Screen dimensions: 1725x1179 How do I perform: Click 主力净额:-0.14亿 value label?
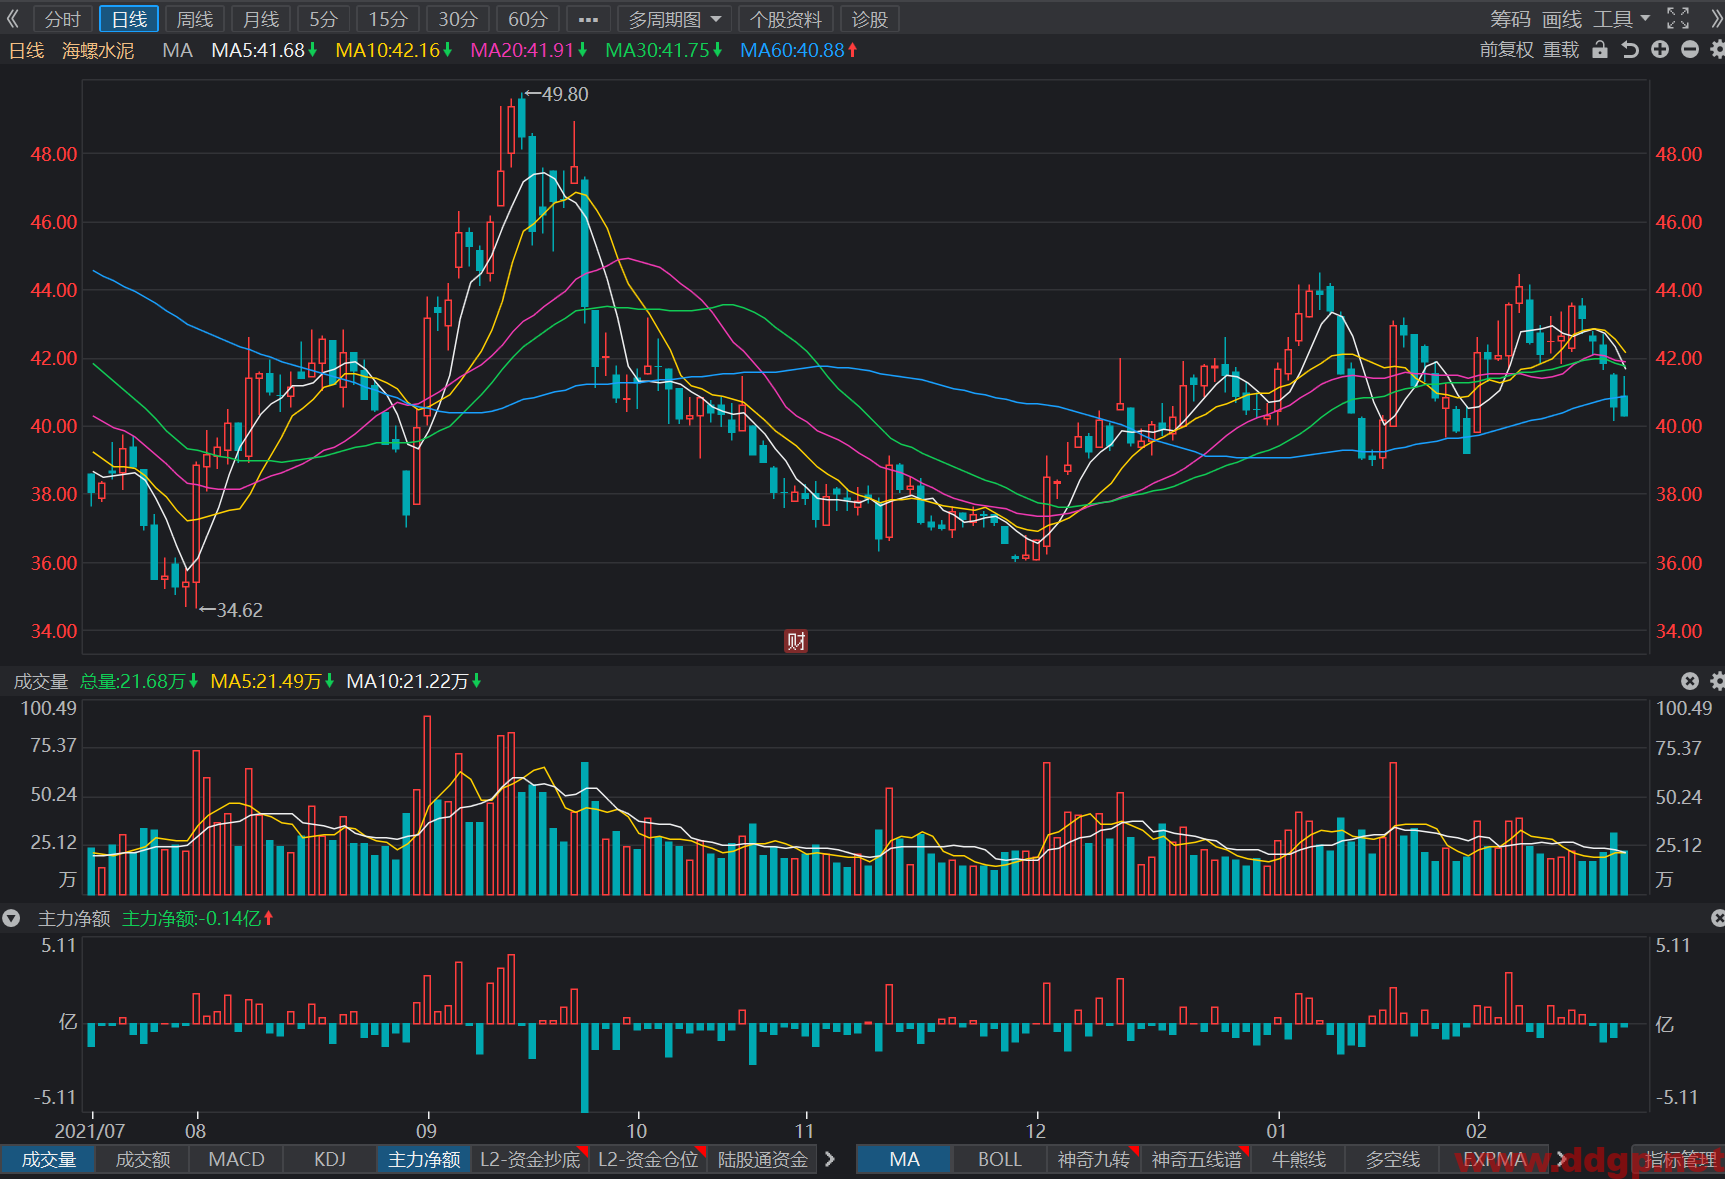197,918
